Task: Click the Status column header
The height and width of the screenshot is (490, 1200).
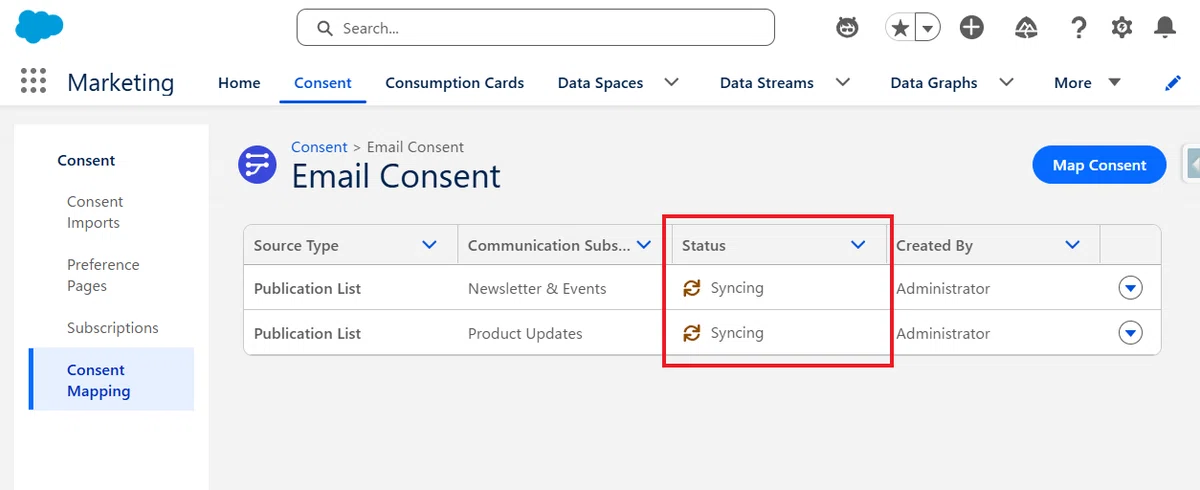Action: 704,245
